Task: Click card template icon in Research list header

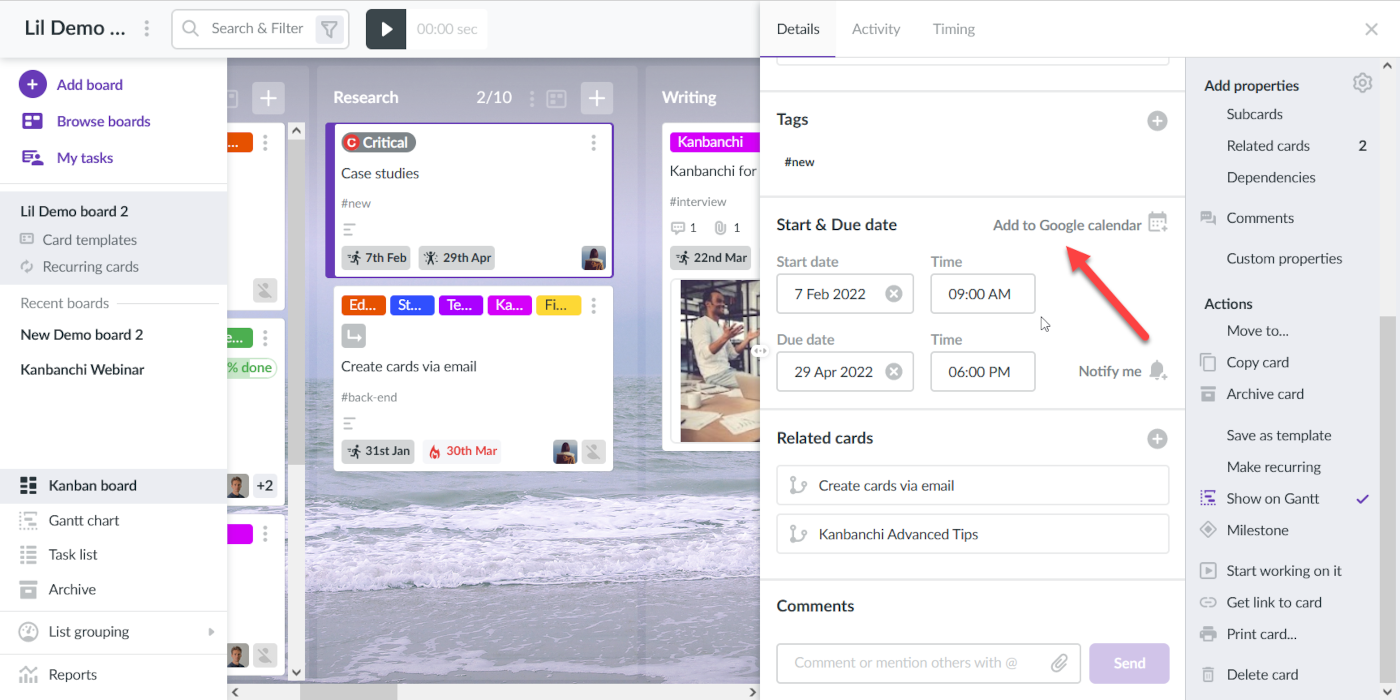Action: click(557, 98)
